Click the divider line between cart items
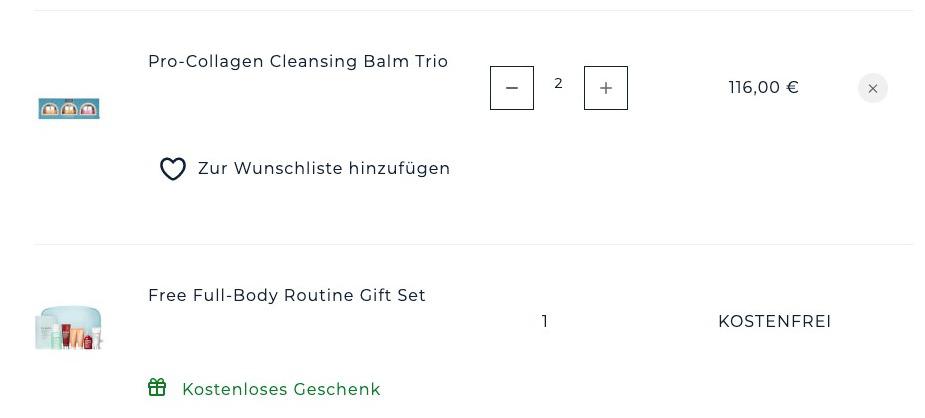Image resolution: width=925 pixels, height=418 pixels. click(x=474, y=244)
